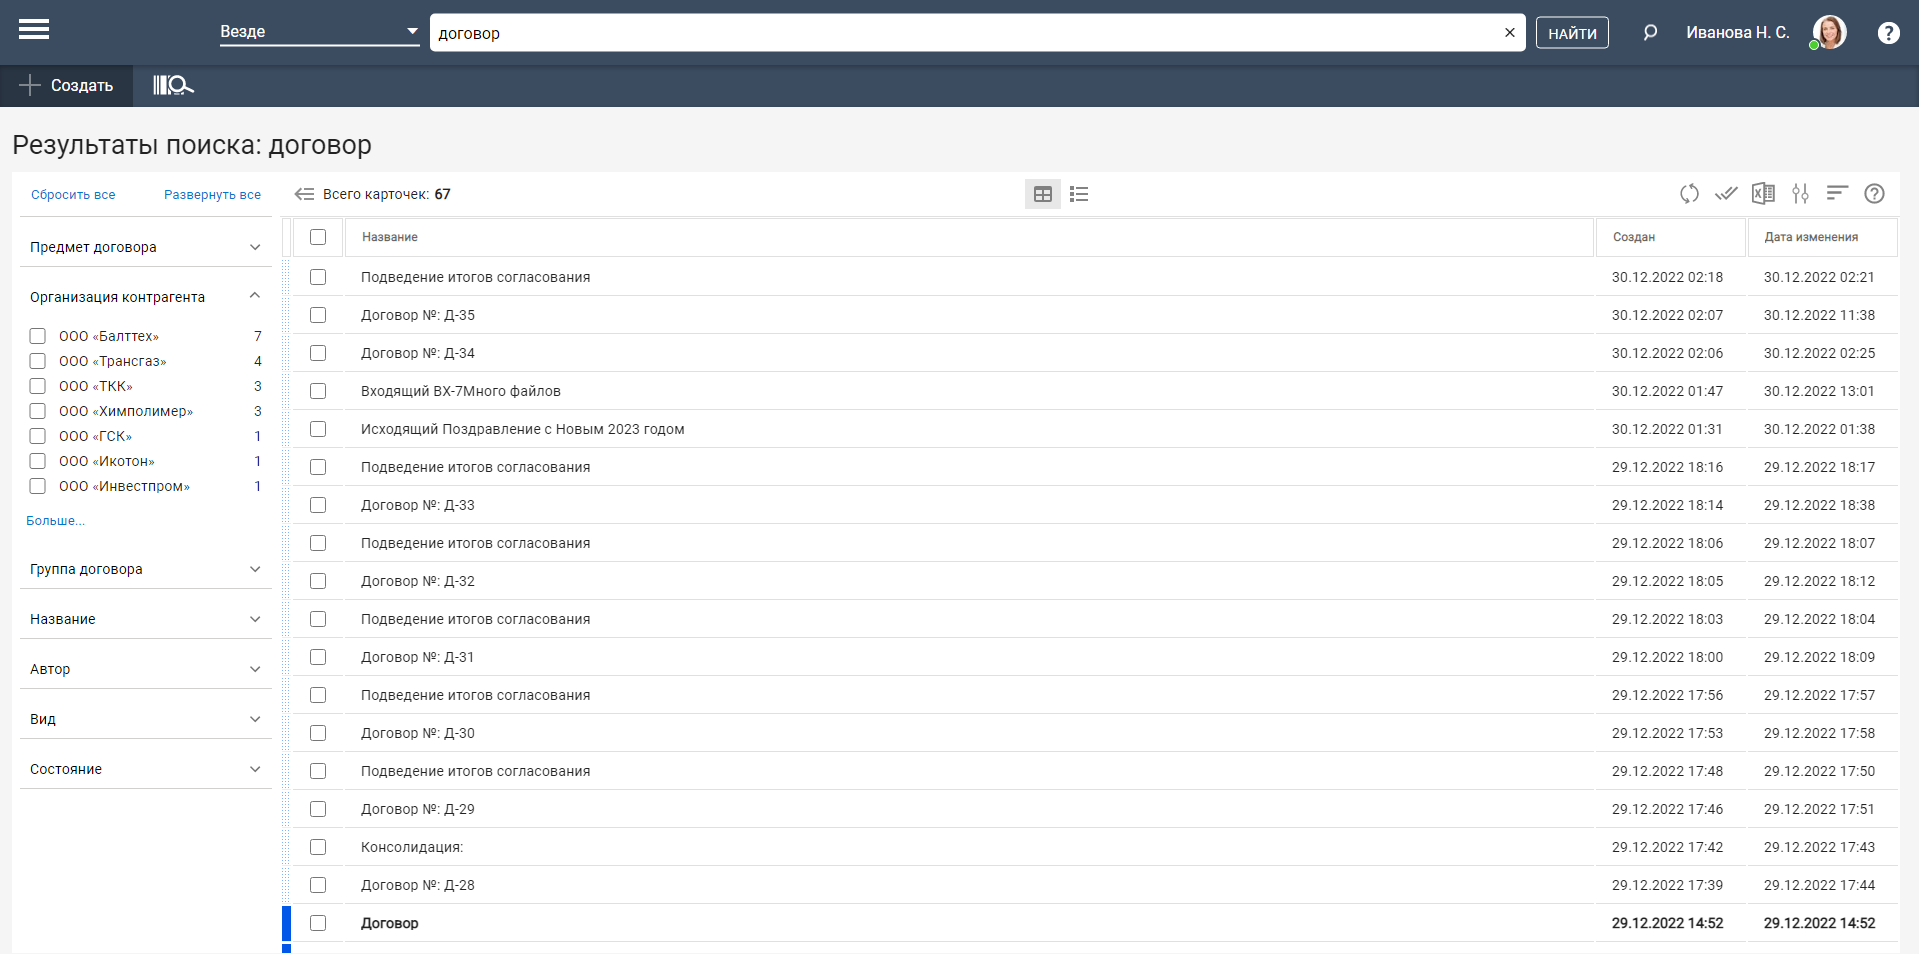
Task: Open the table settings sliders icon
Action: point(1800,194)
